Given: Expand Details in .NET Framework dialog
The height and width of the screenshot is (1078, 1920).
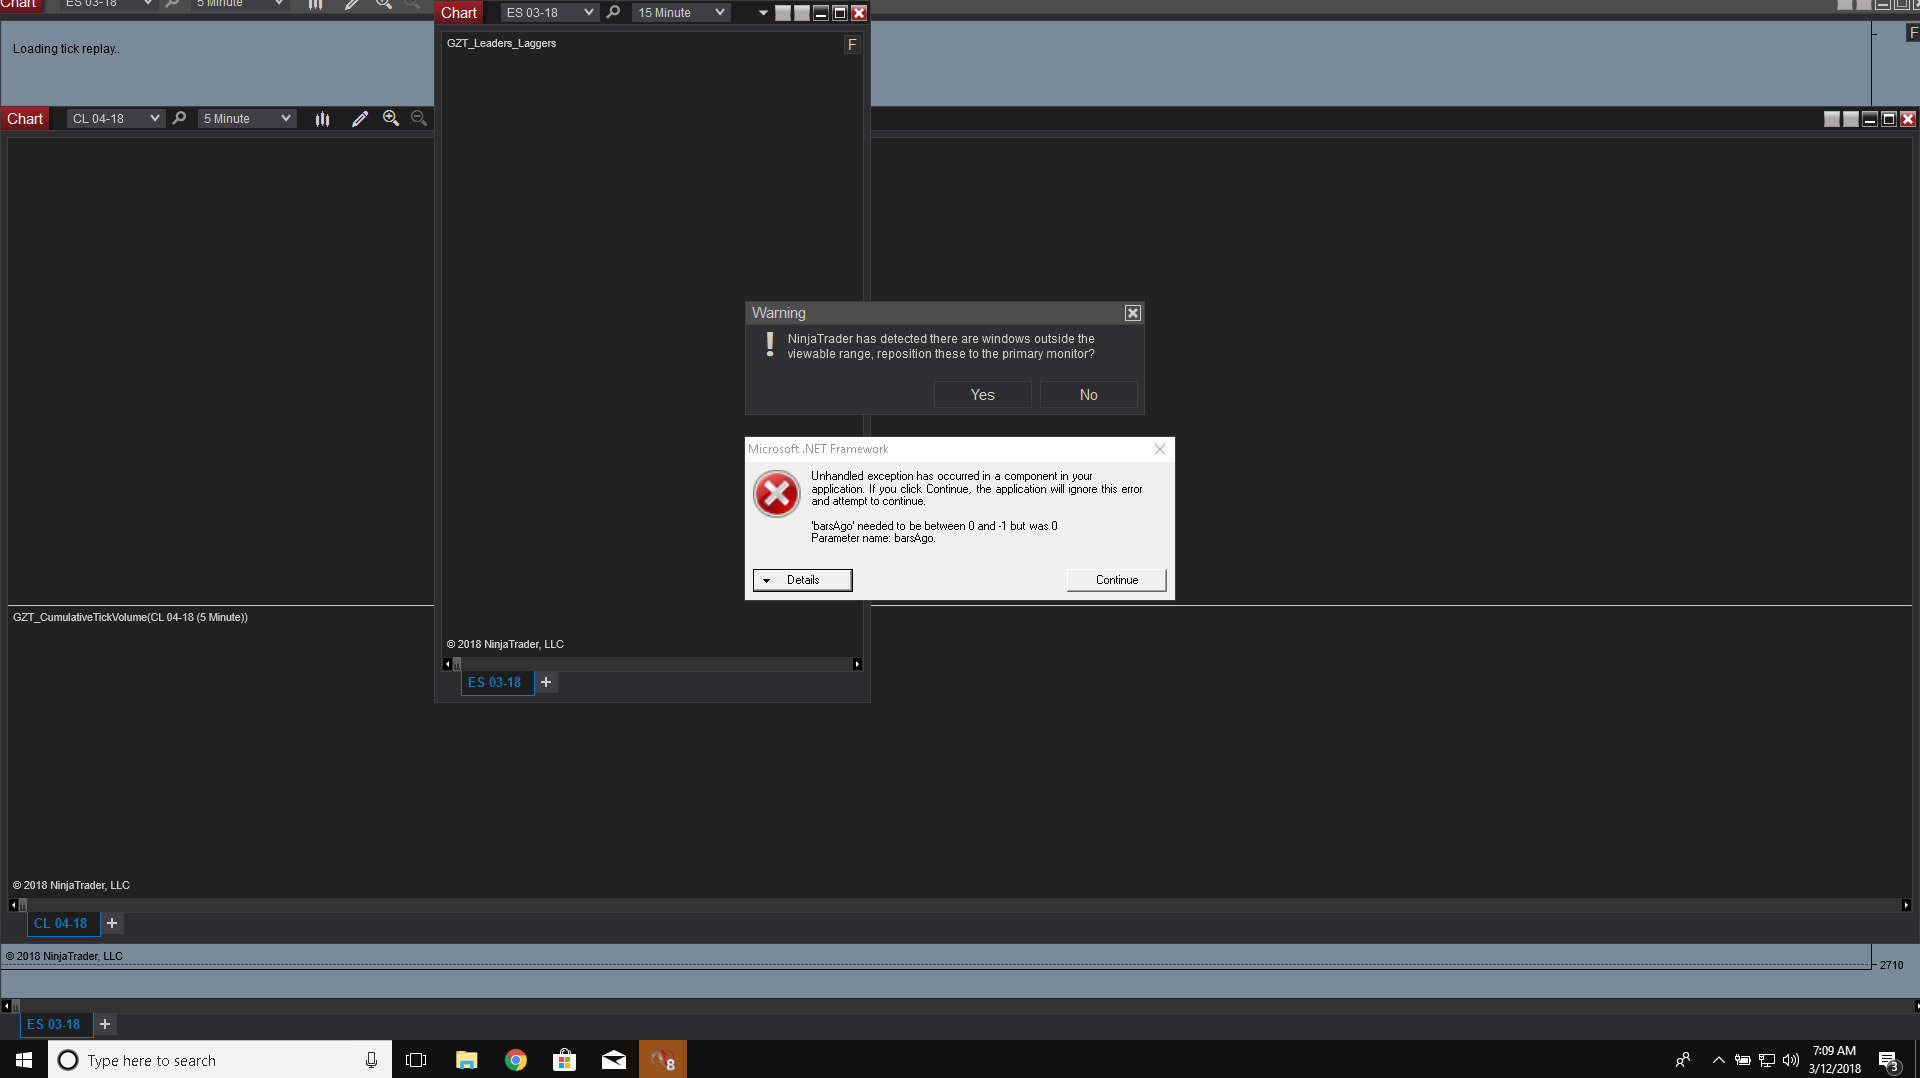Looking at the screenshot, I should (x=803, y=581).
